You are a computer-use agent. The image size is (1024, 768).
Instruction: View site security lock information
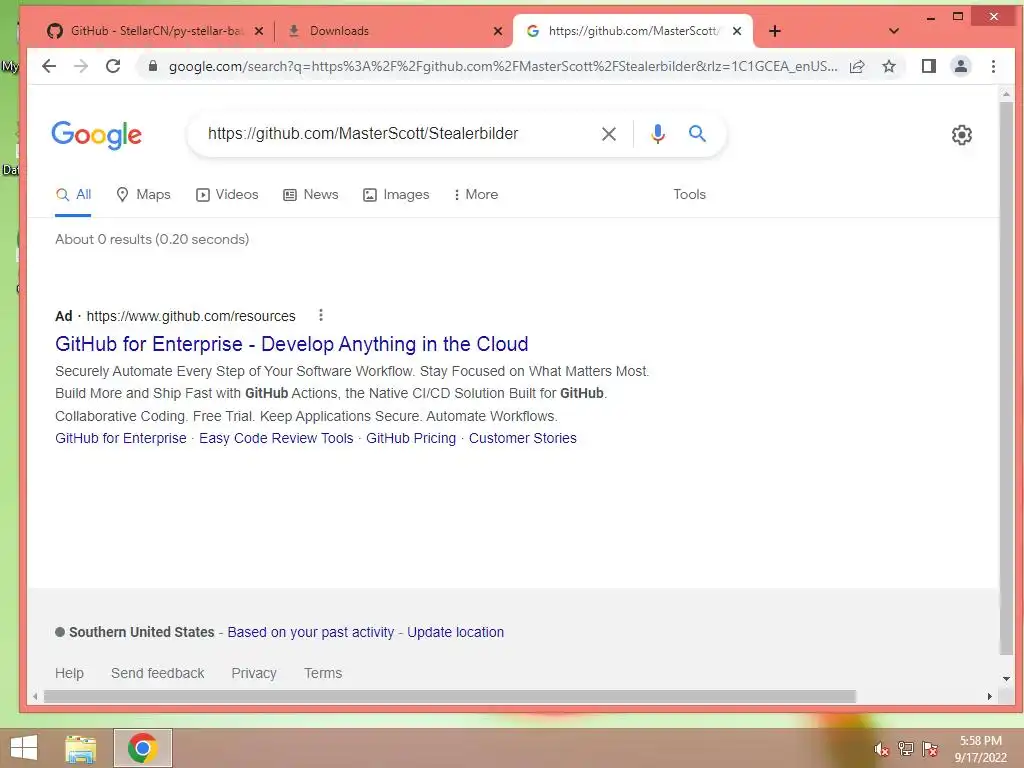coord(153,66)
